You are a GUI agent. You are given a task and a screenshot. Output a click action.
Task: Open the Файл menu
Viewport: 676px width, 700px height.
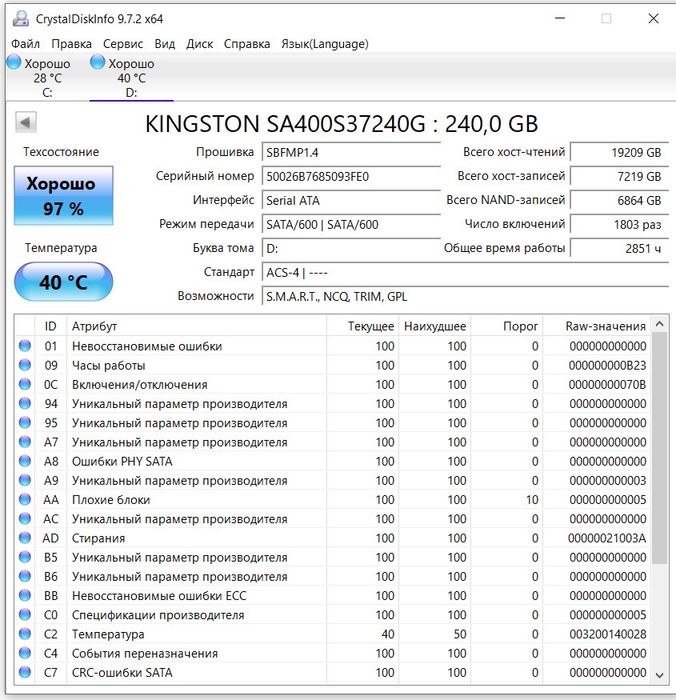point(25,44)
